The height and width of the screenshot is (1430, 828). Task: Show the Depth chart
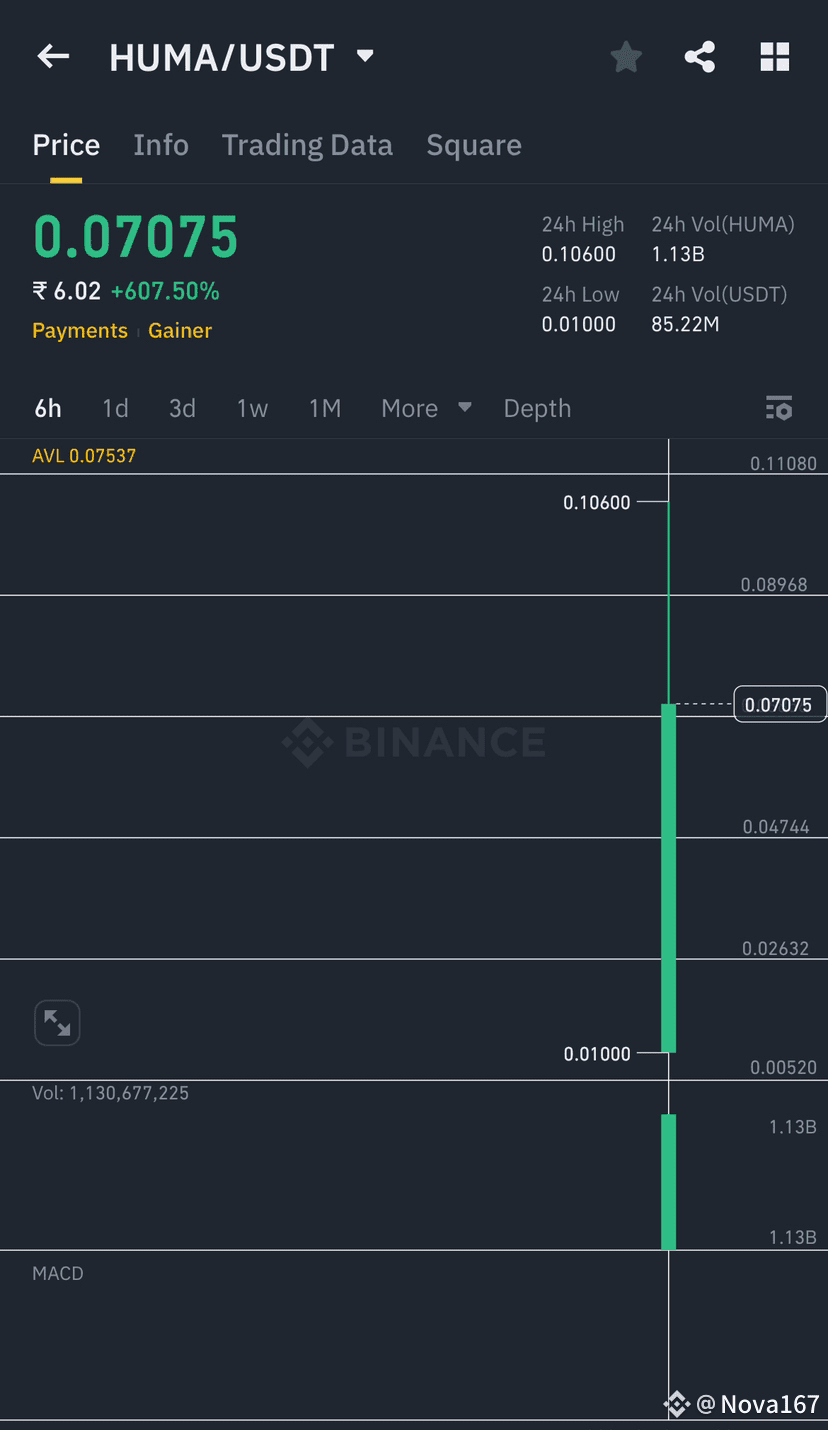[x=537, y=408]
